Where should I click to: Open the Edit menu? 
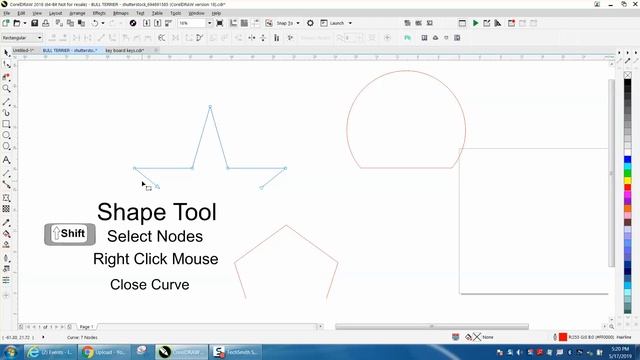click(21, 13)
